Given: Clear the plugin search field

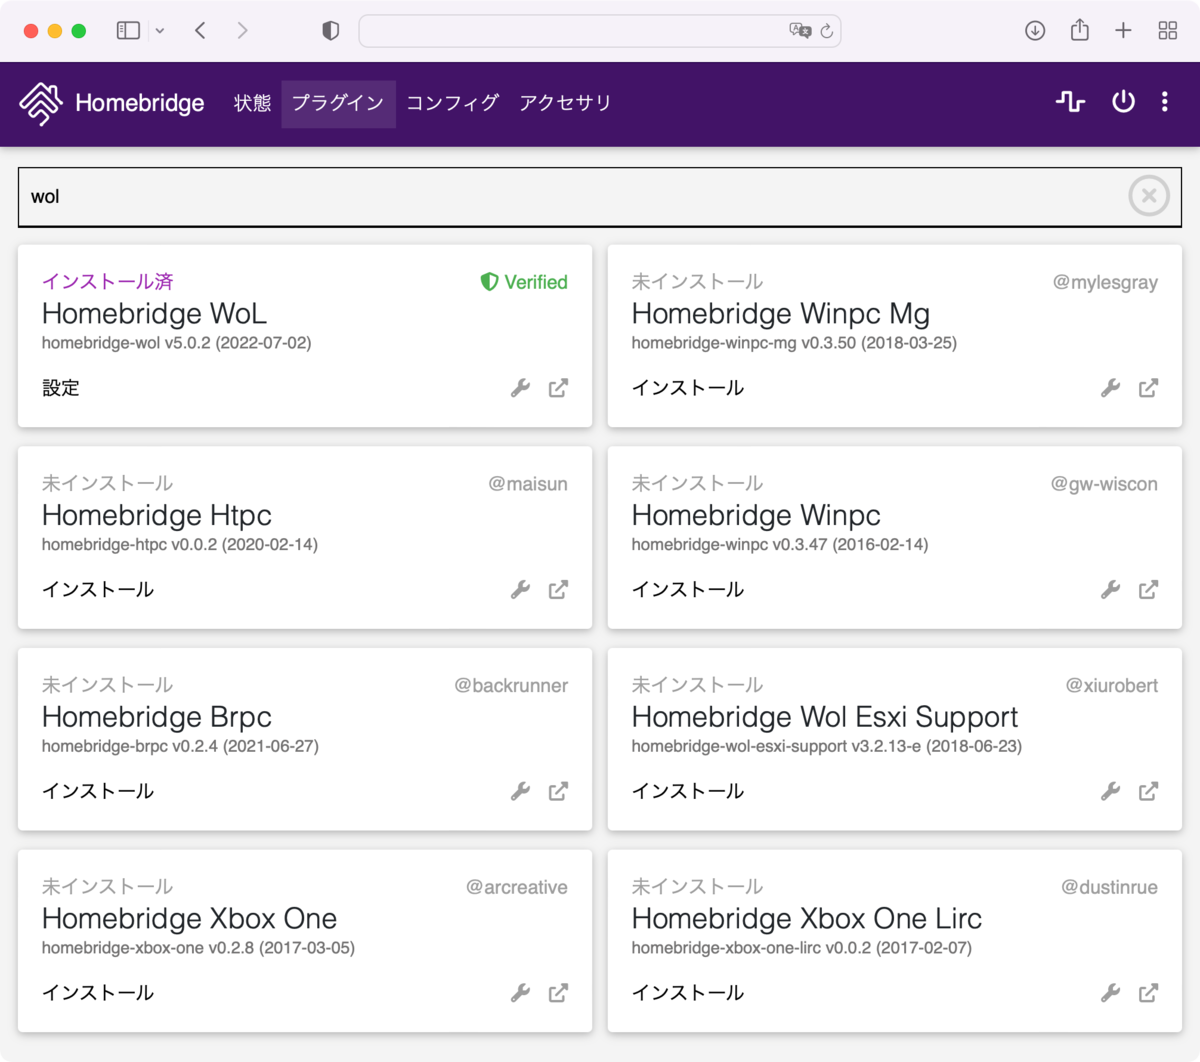Looking at the screenshot, I should click(1149, 196).
